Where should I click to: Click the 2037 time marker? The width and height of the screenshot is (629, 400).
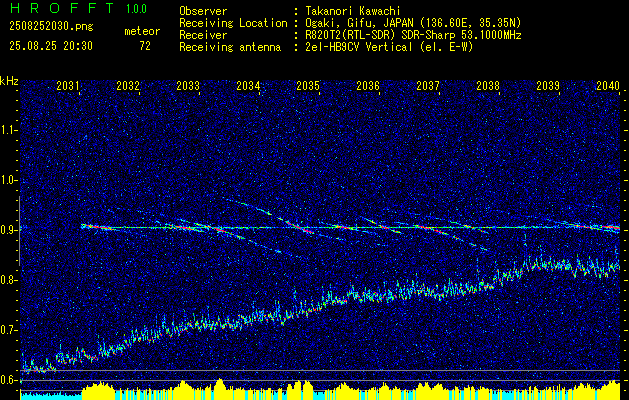click(428, 86)
